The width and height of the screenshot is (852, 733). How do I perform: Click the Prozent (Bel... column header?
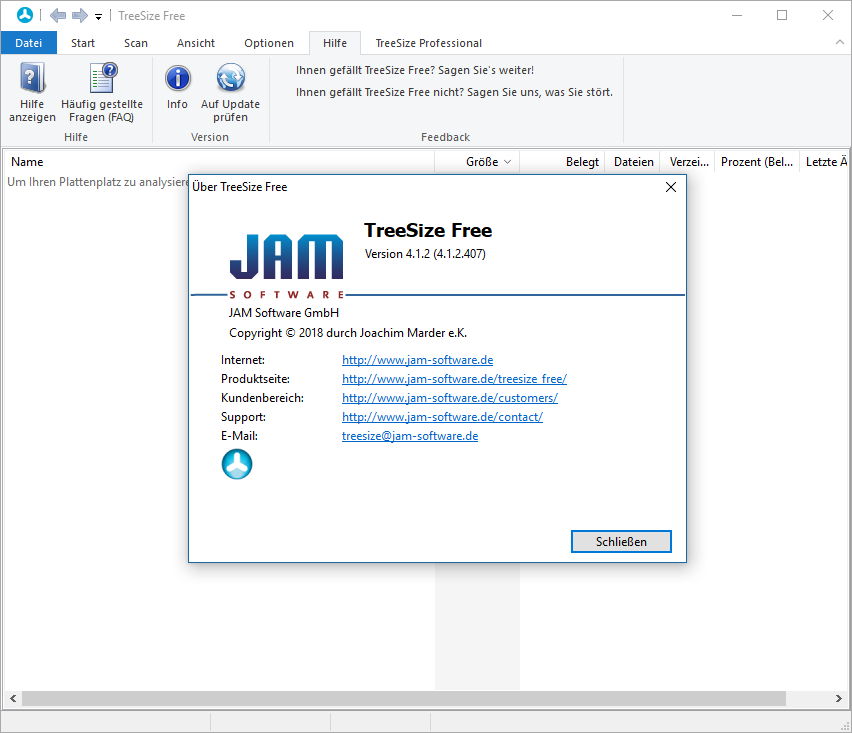(x=757, y=162)
